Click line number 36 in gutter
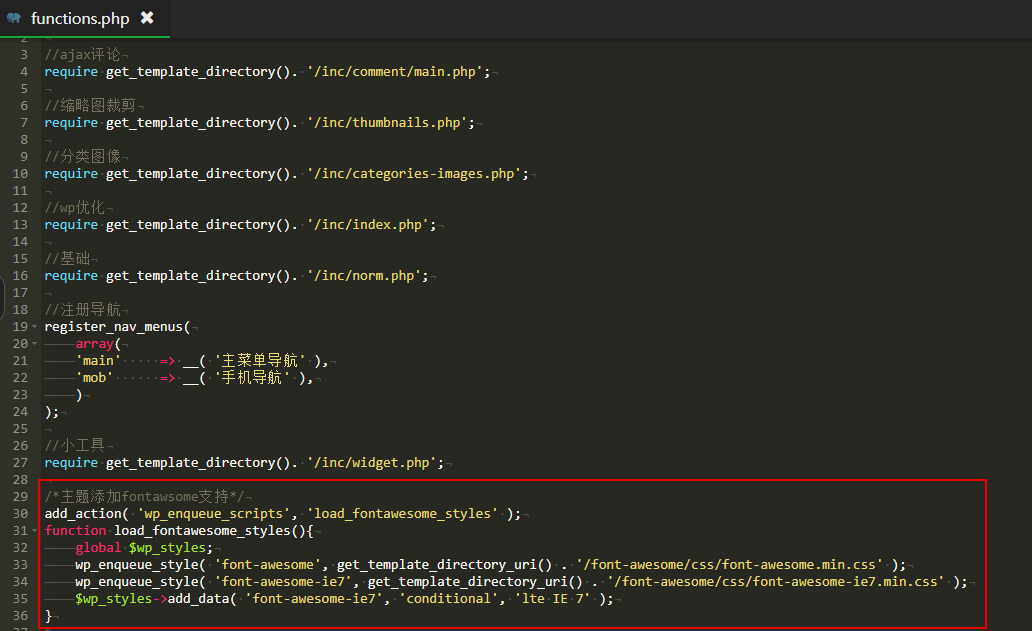Screen dimensions: 1032x631 click(x=20, y=615)
